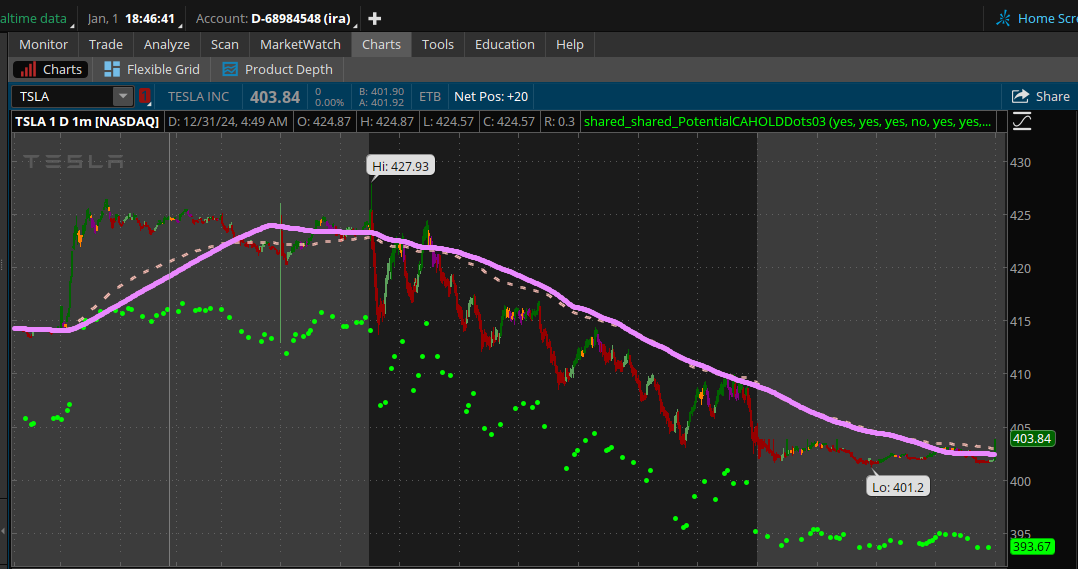Select the Charts sub-tab with bar icon

[x=52, y=69]
